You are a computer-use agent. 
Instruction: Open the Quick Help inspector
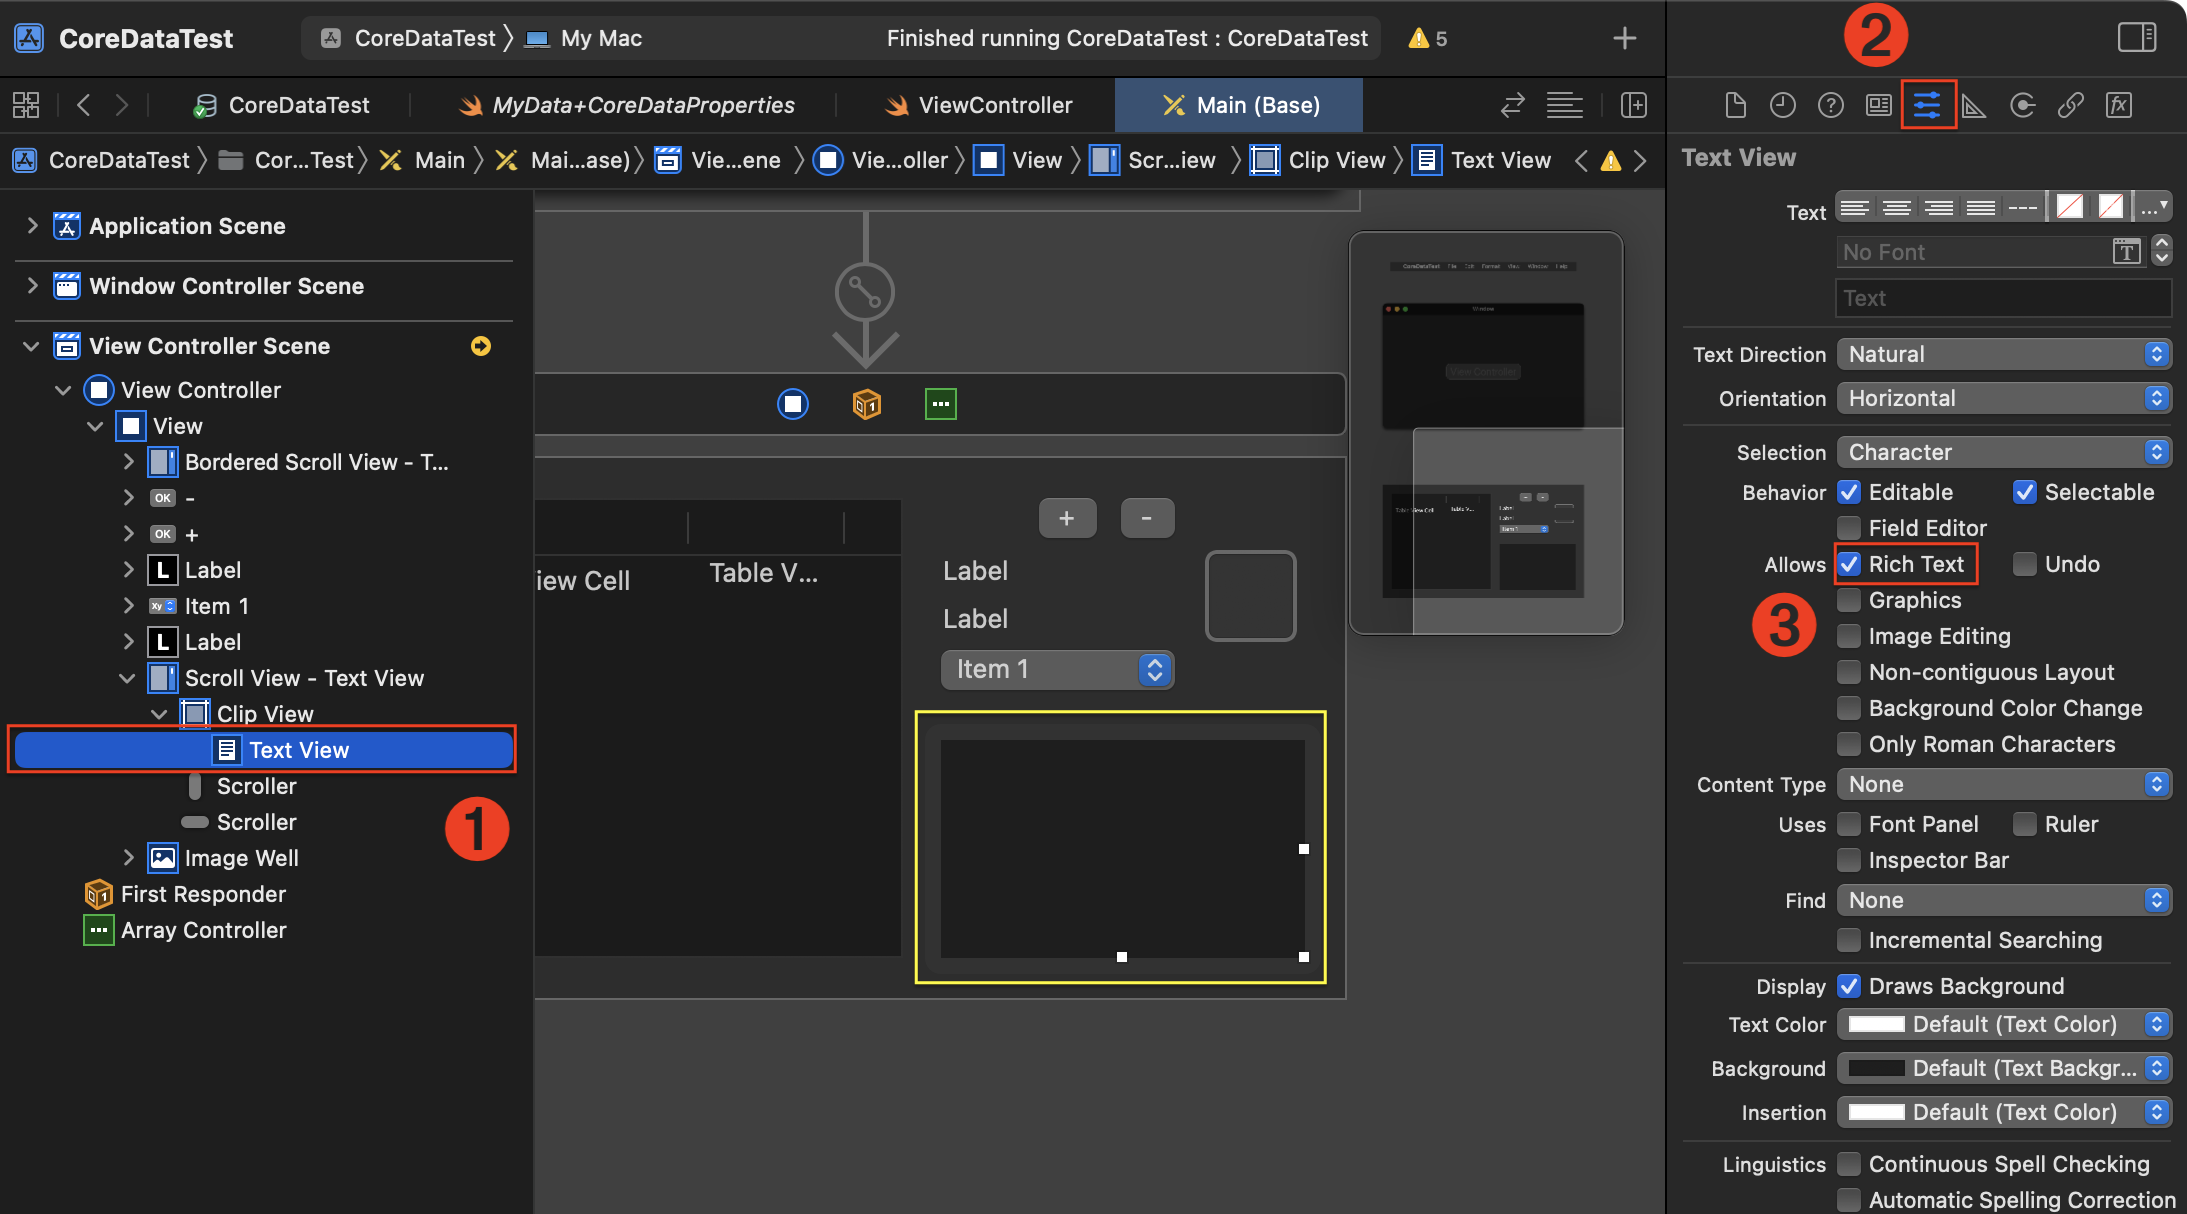[1830, 105]
